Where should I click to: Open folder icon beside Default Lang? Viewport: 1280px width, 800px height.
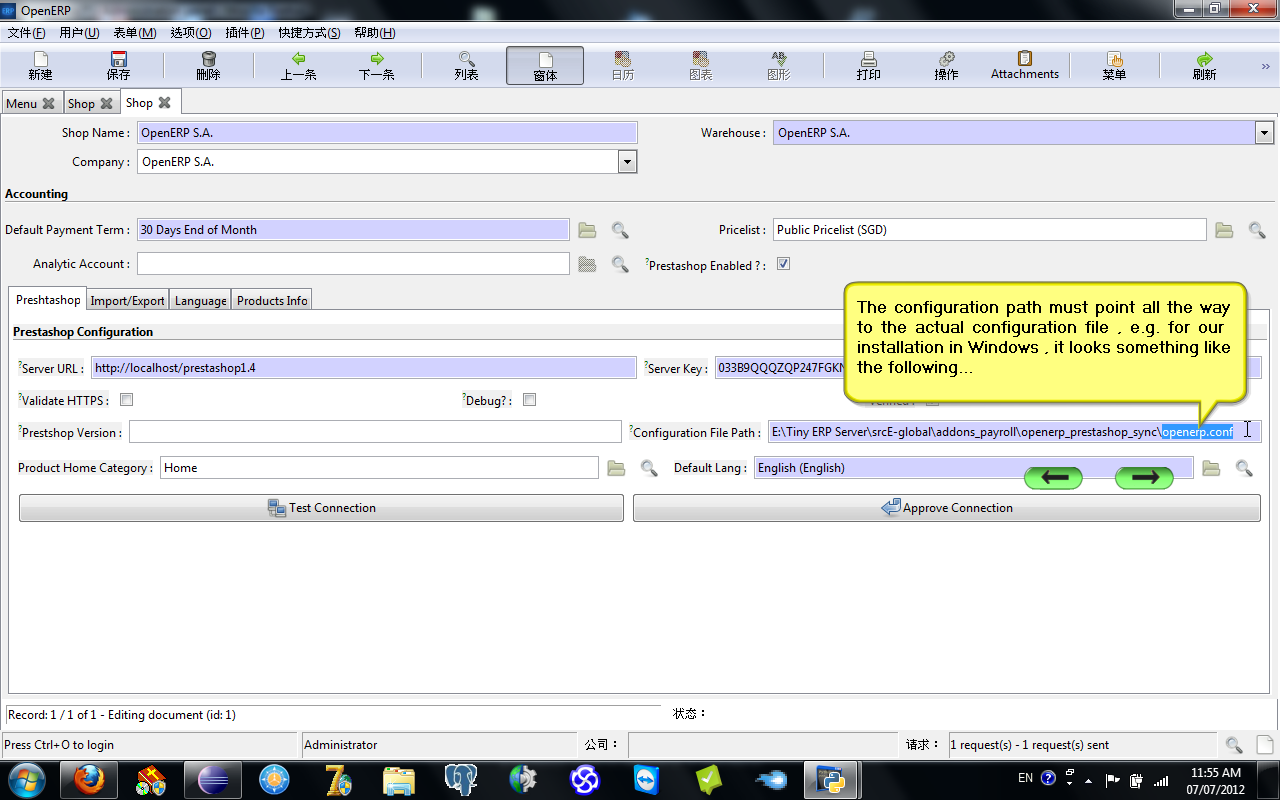(x=1211, y=468)
